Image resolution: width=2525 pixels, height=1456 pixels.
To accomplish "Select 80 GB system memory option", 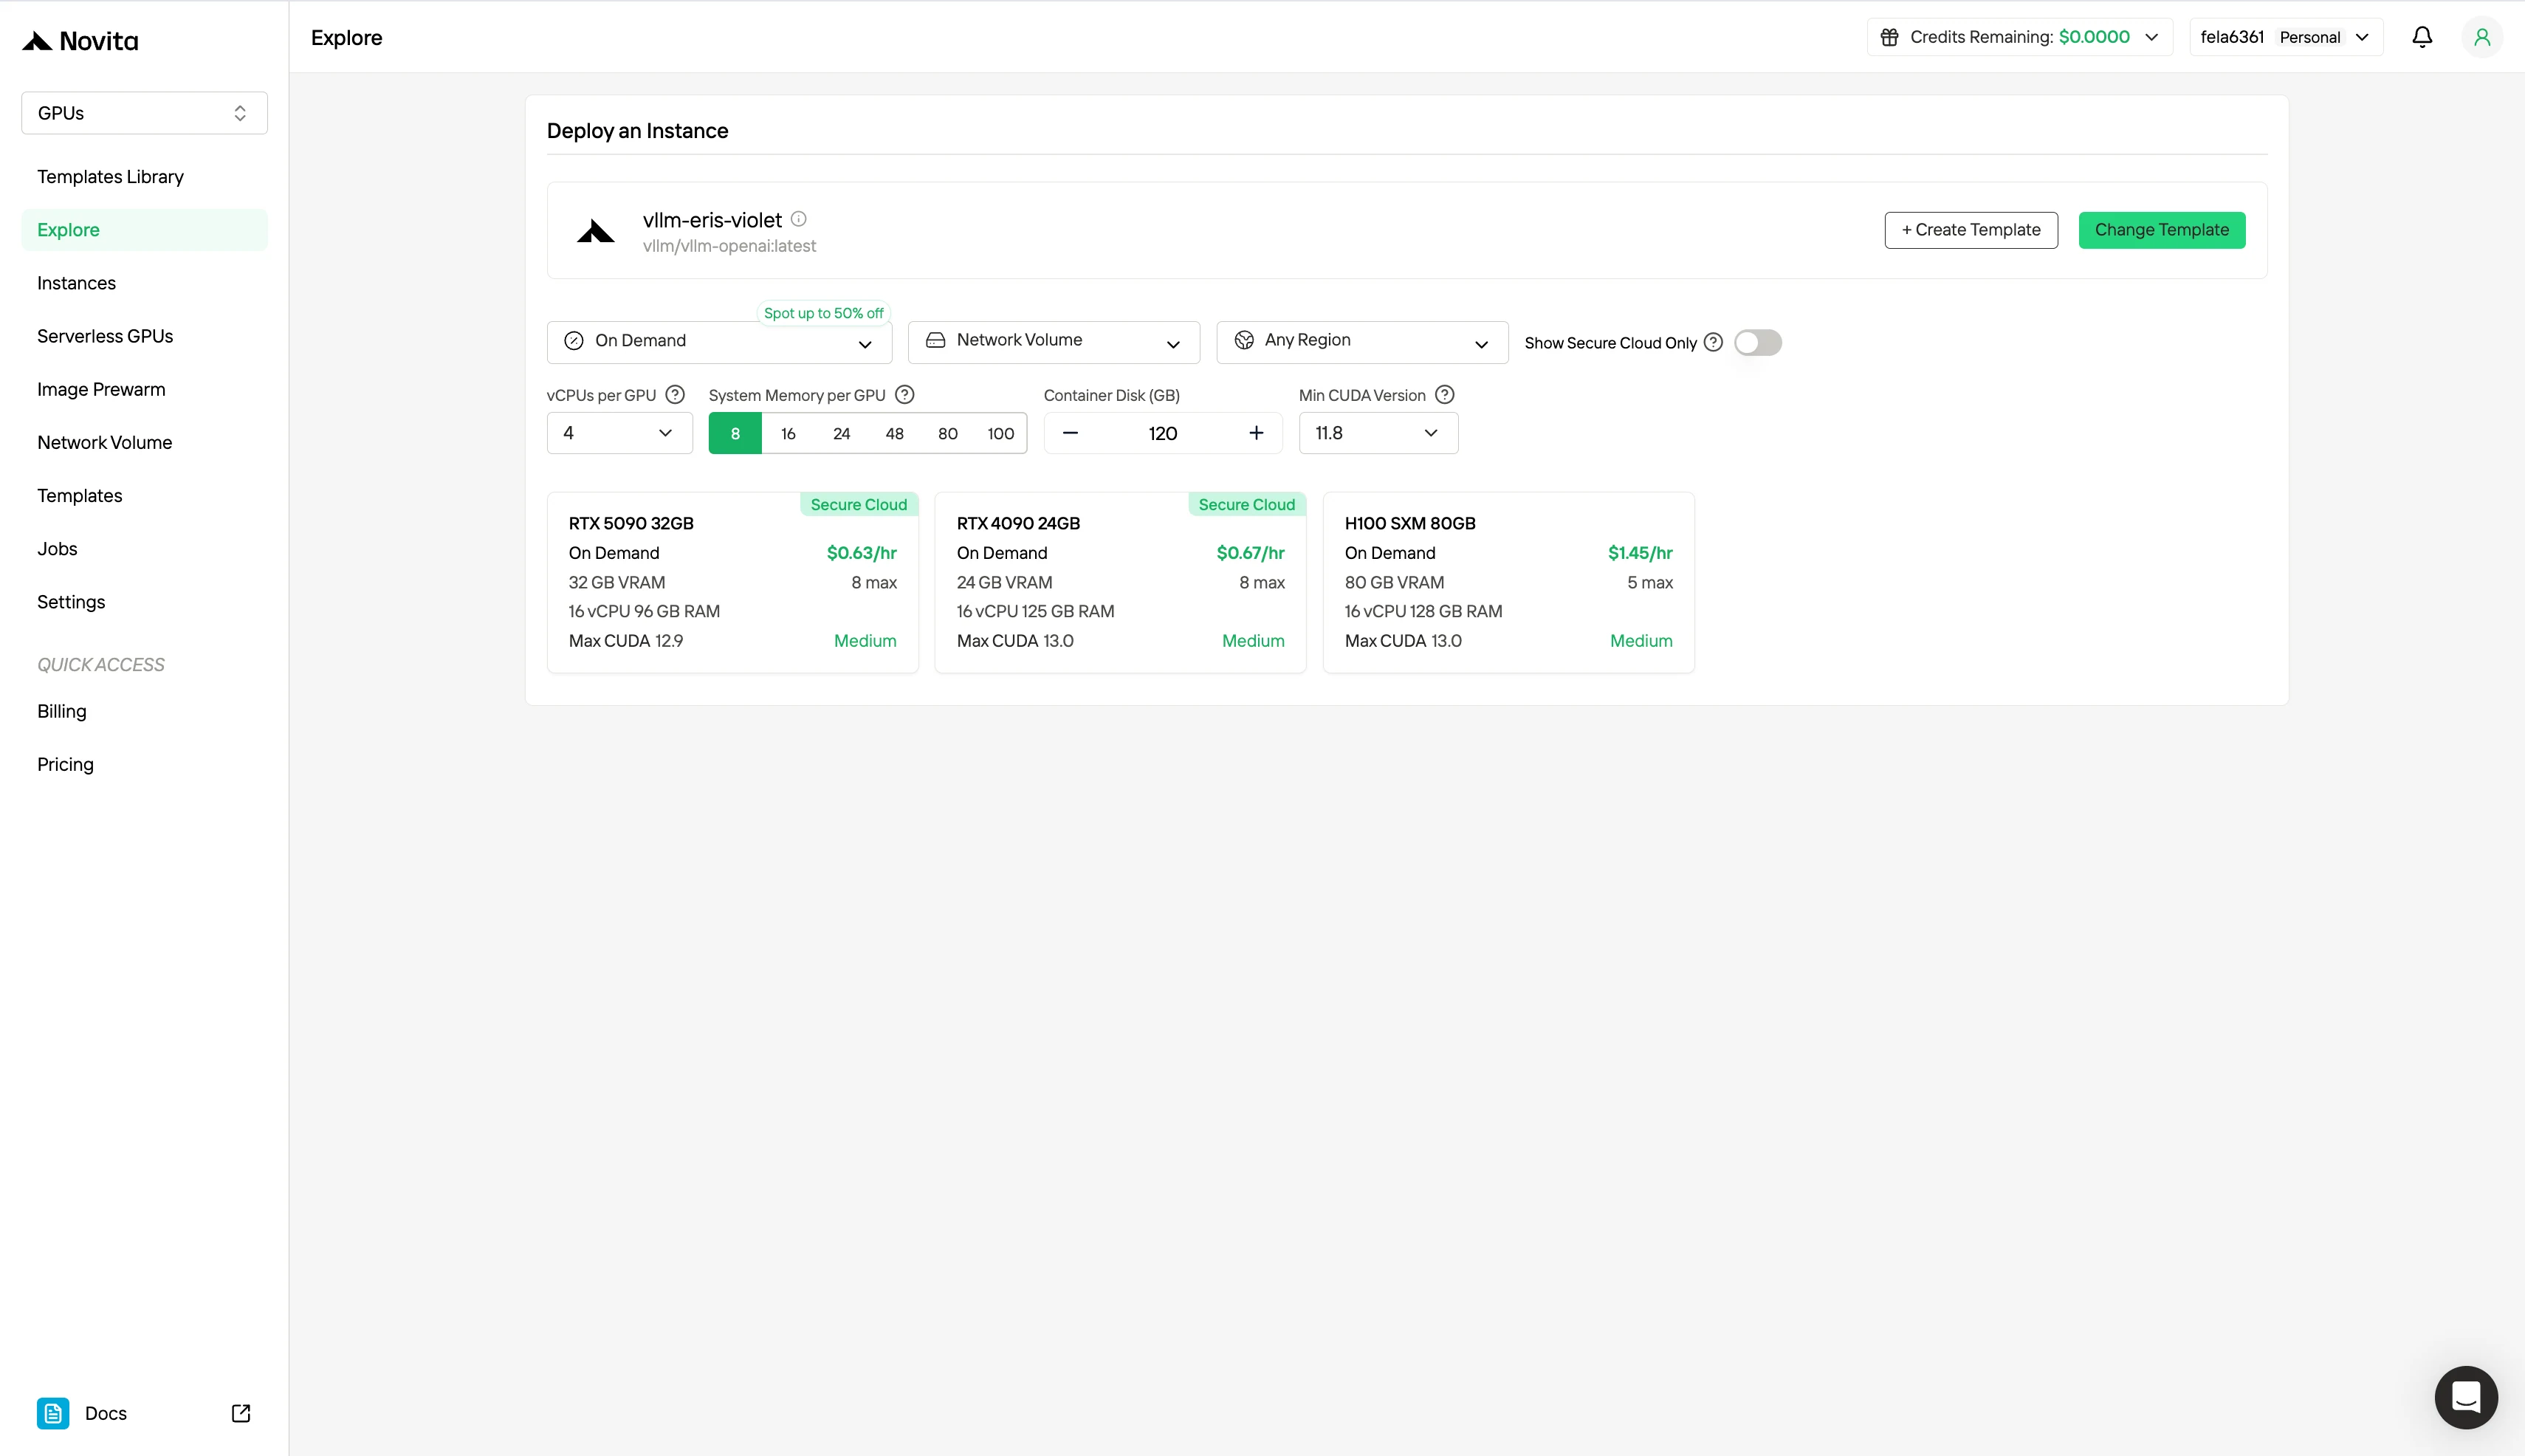I will [947, 433].
